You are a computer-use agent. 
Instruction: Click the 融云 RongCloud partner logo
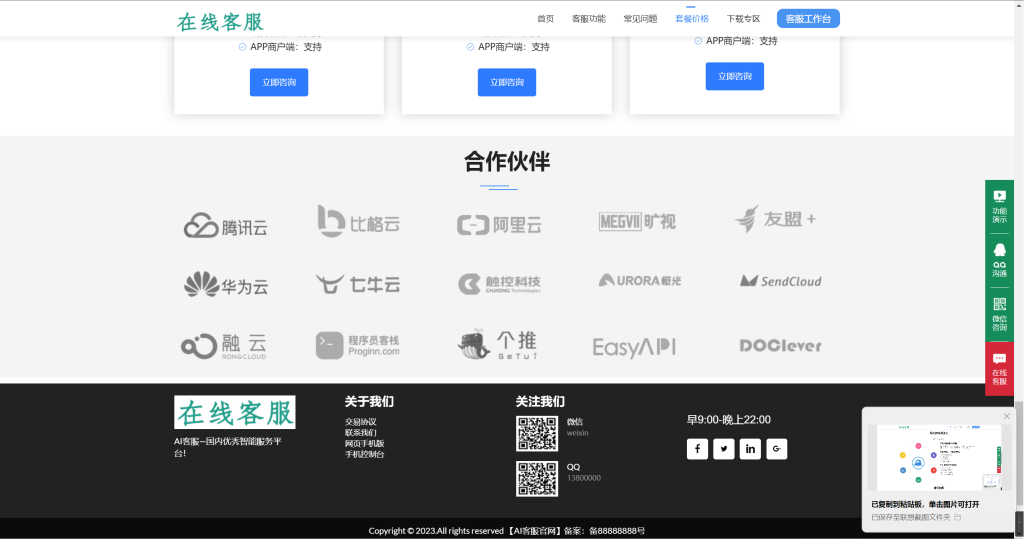224,346
